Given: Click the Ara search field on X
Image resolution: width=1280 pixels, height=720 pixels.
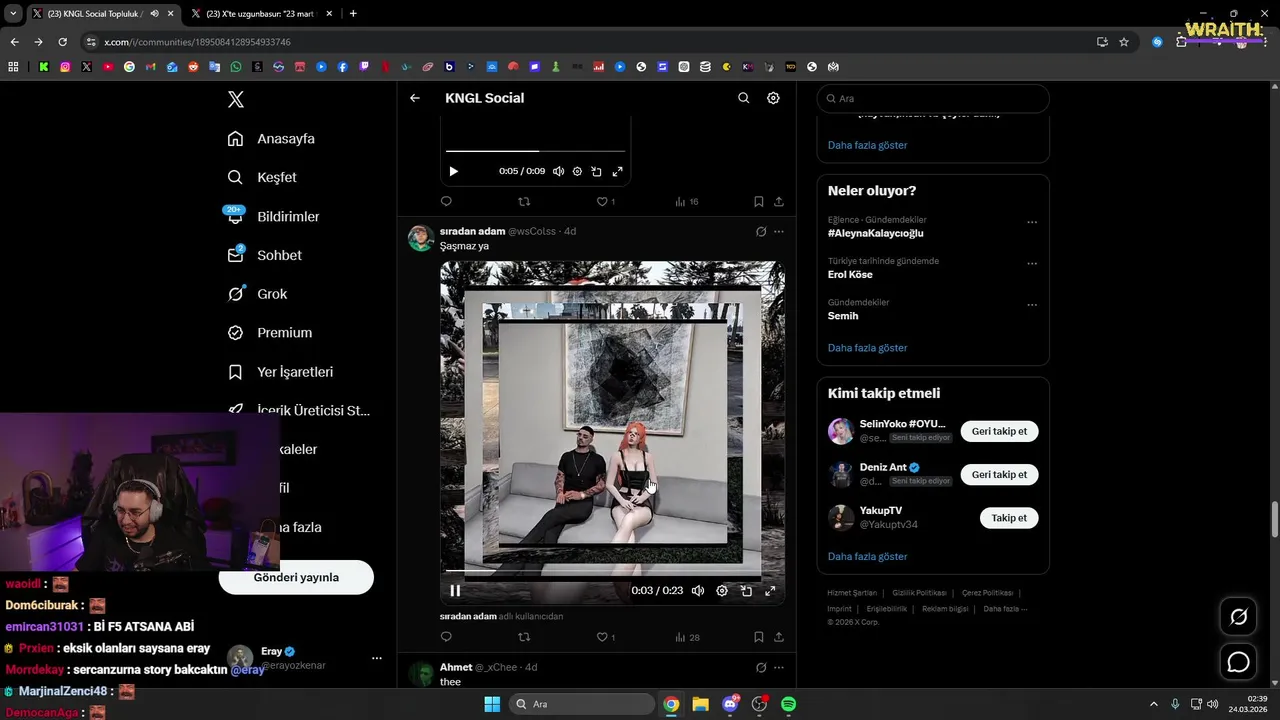Looking at the screenshot, I should [933, 99].
